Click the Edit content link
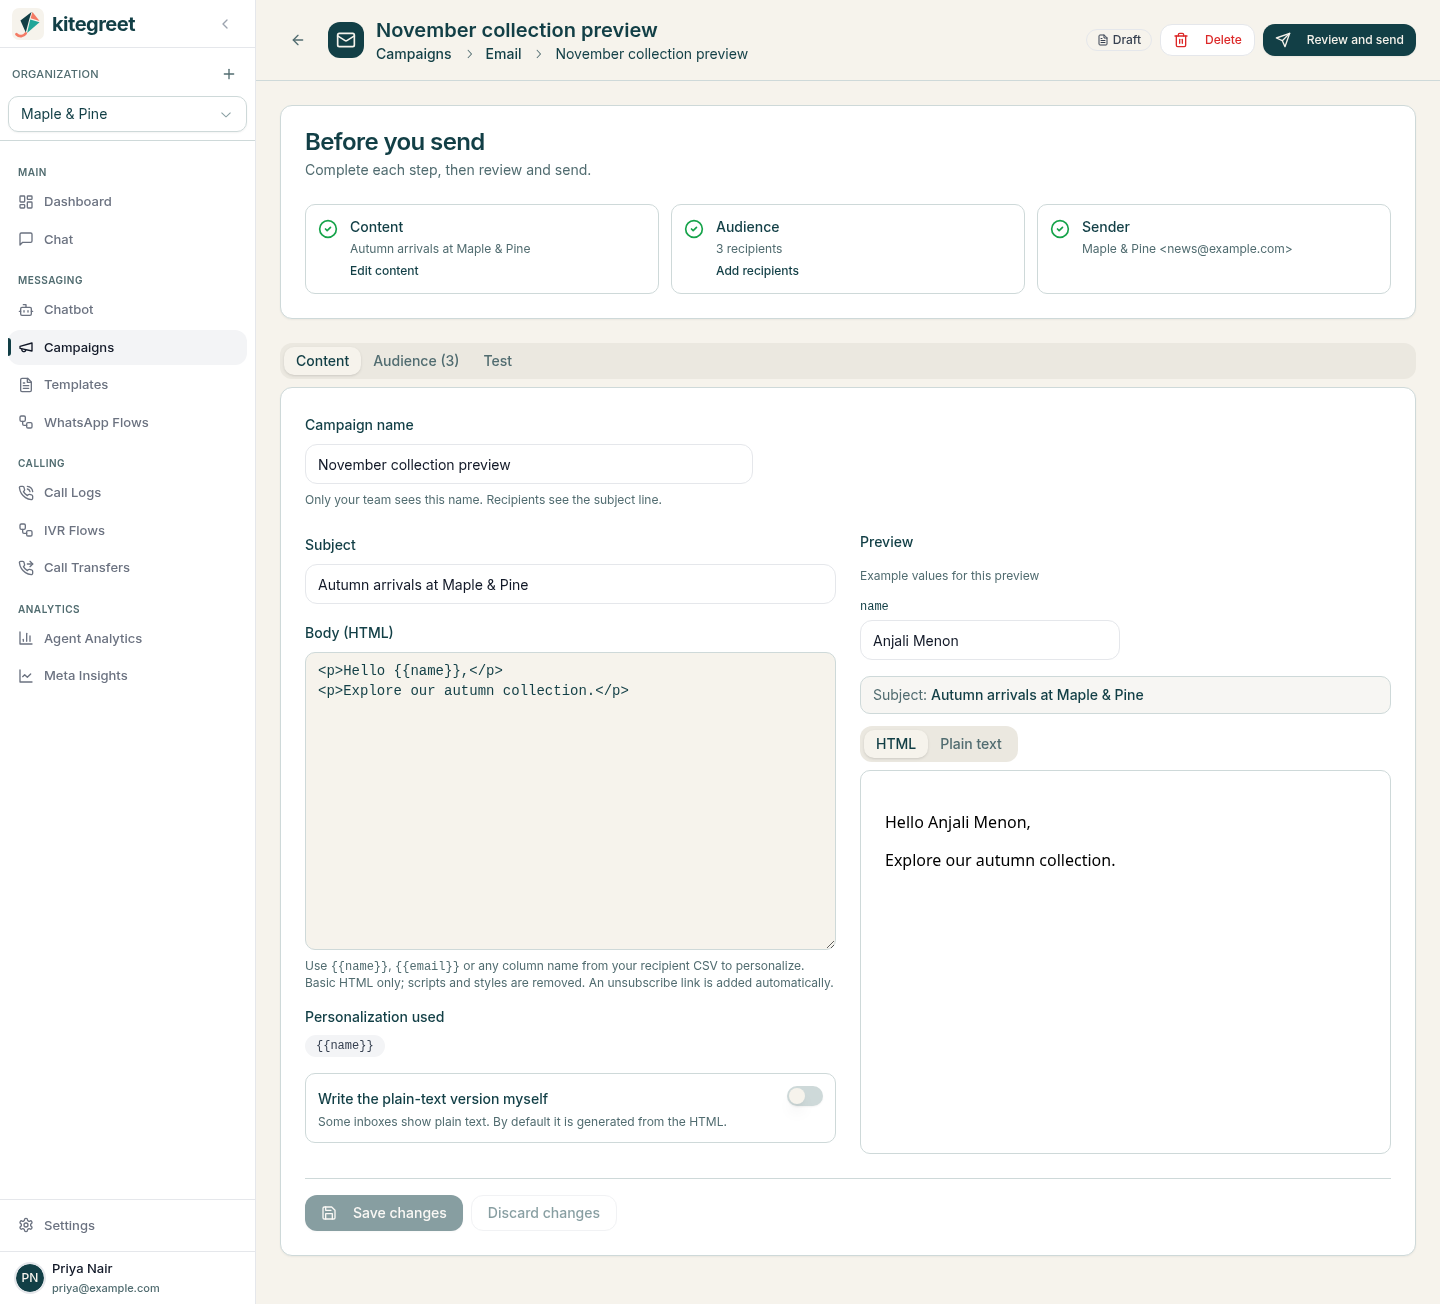 point(384,271)
